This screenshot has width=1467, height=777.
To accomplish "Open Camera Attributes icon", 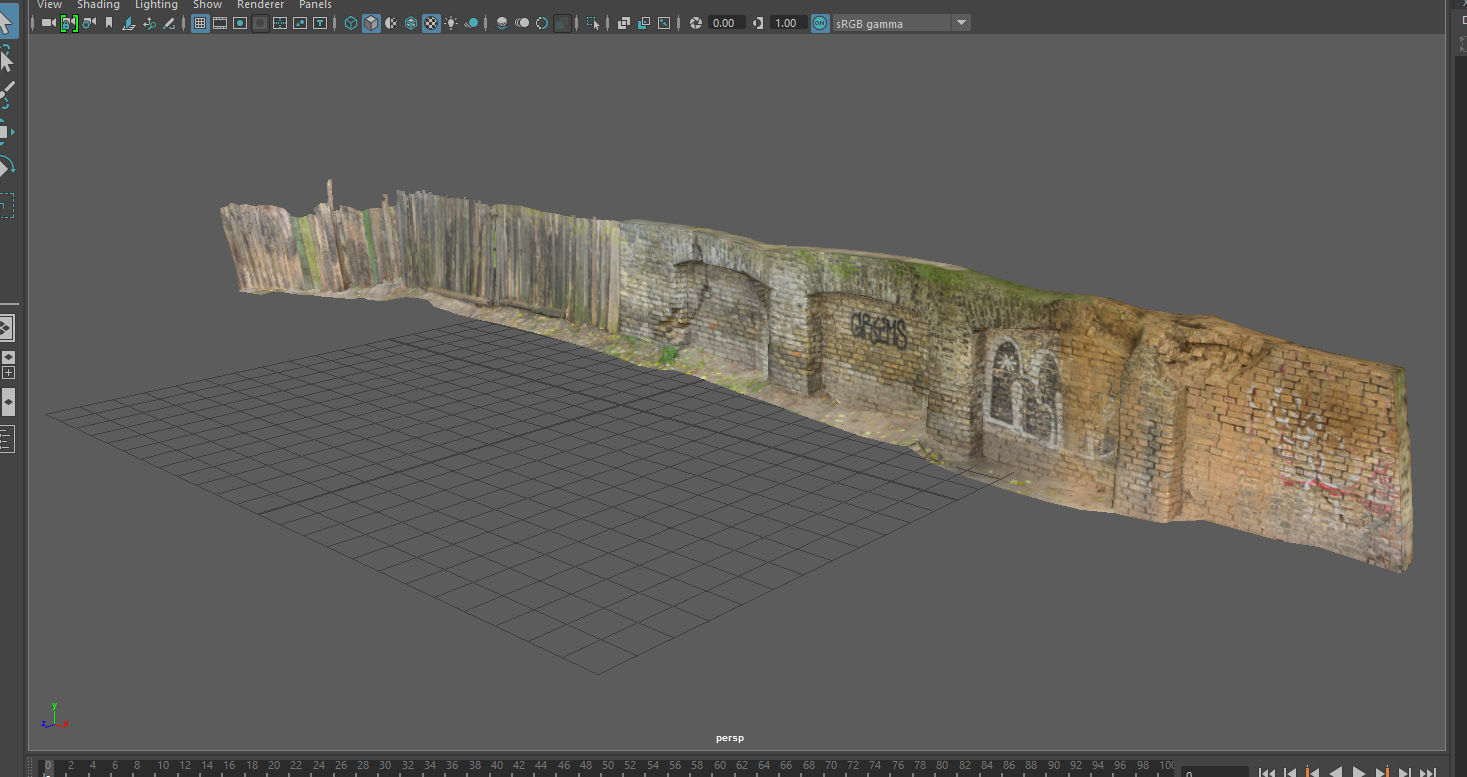I will (89, 23).
